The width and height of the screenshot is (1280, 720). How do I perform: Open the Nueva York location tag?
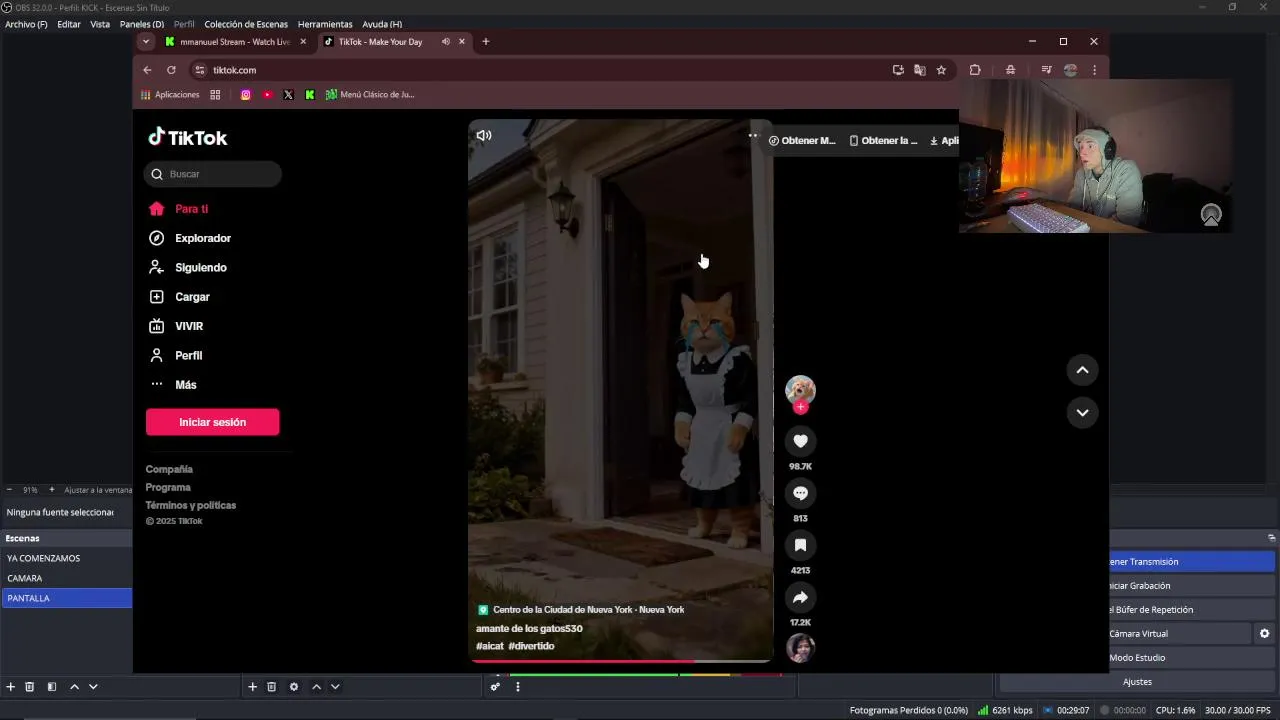[581, 609]
